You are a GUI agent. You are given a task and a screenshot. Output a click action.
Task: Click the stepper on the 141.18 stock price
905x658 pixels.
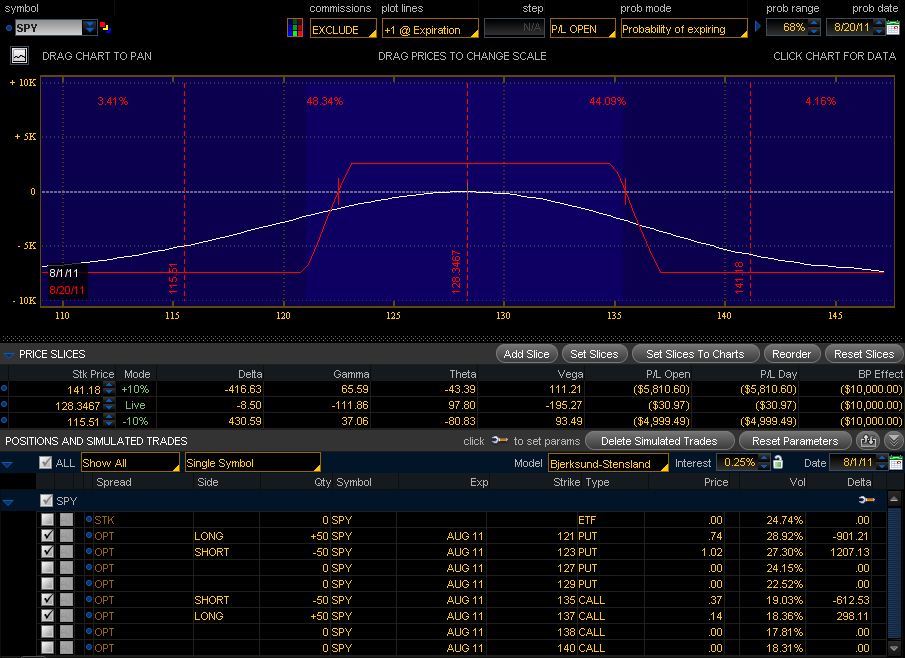tap(109, 389)
